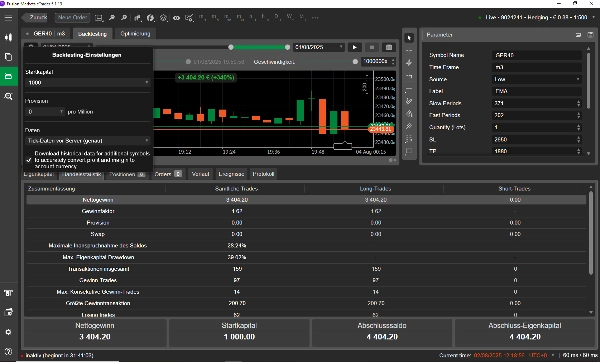600x362 pixels.
Task: Click the left handle of date range slider
Action: 231,47
